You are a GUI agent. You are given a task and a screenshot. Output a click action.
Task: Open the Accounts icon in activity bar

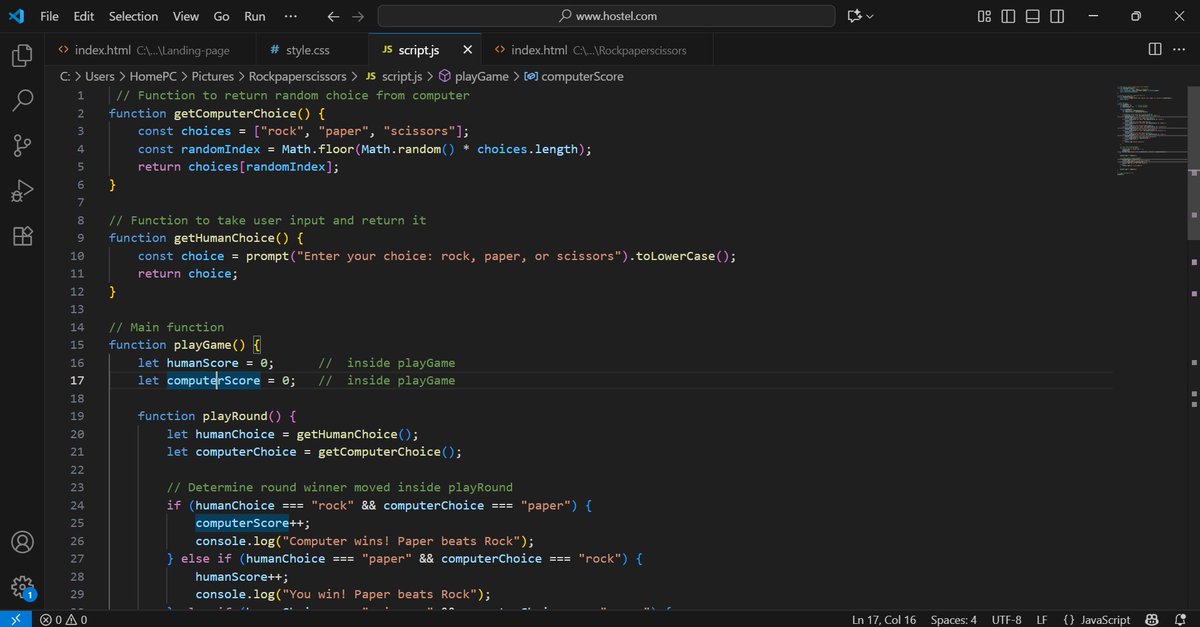click(x=22, y=543)
